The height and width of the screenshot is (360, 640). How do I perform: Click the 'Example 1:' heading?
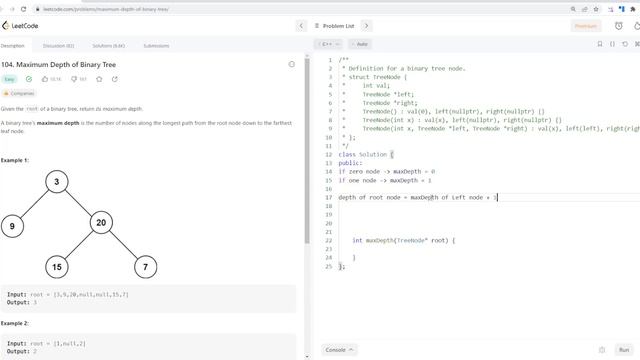tap(15, 160)
